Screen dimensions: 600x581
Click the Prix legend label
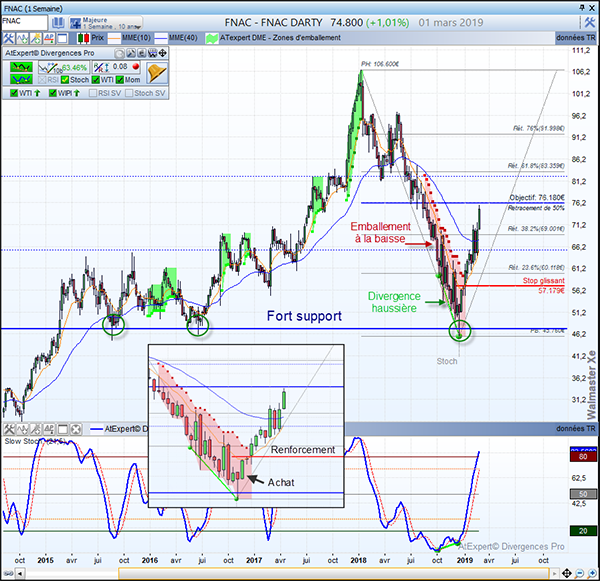pyautogui.click(x=97, y=38)
